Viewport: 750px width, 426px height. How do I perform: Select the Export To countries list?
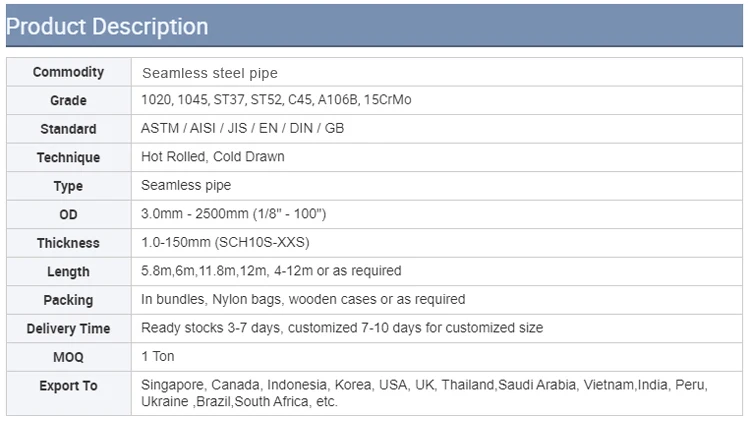point(424,393)
